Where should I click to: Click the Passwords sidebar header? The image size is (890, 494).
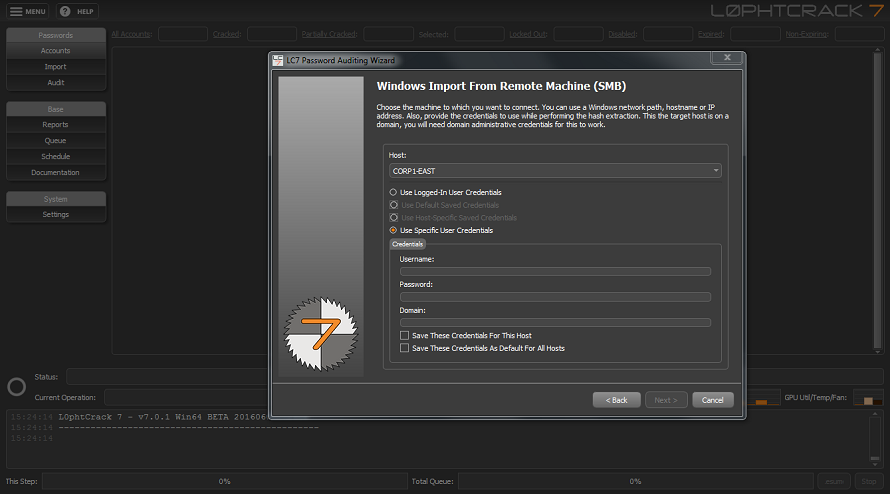click(56, 35)
